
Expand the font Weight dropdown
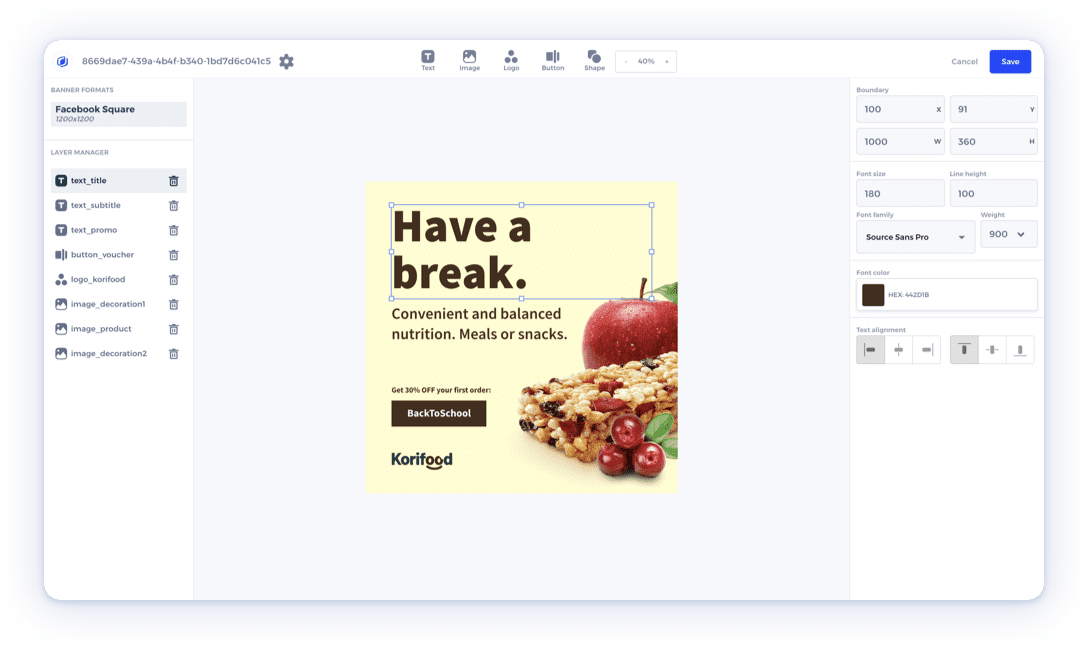click(x=1008, y=234)
